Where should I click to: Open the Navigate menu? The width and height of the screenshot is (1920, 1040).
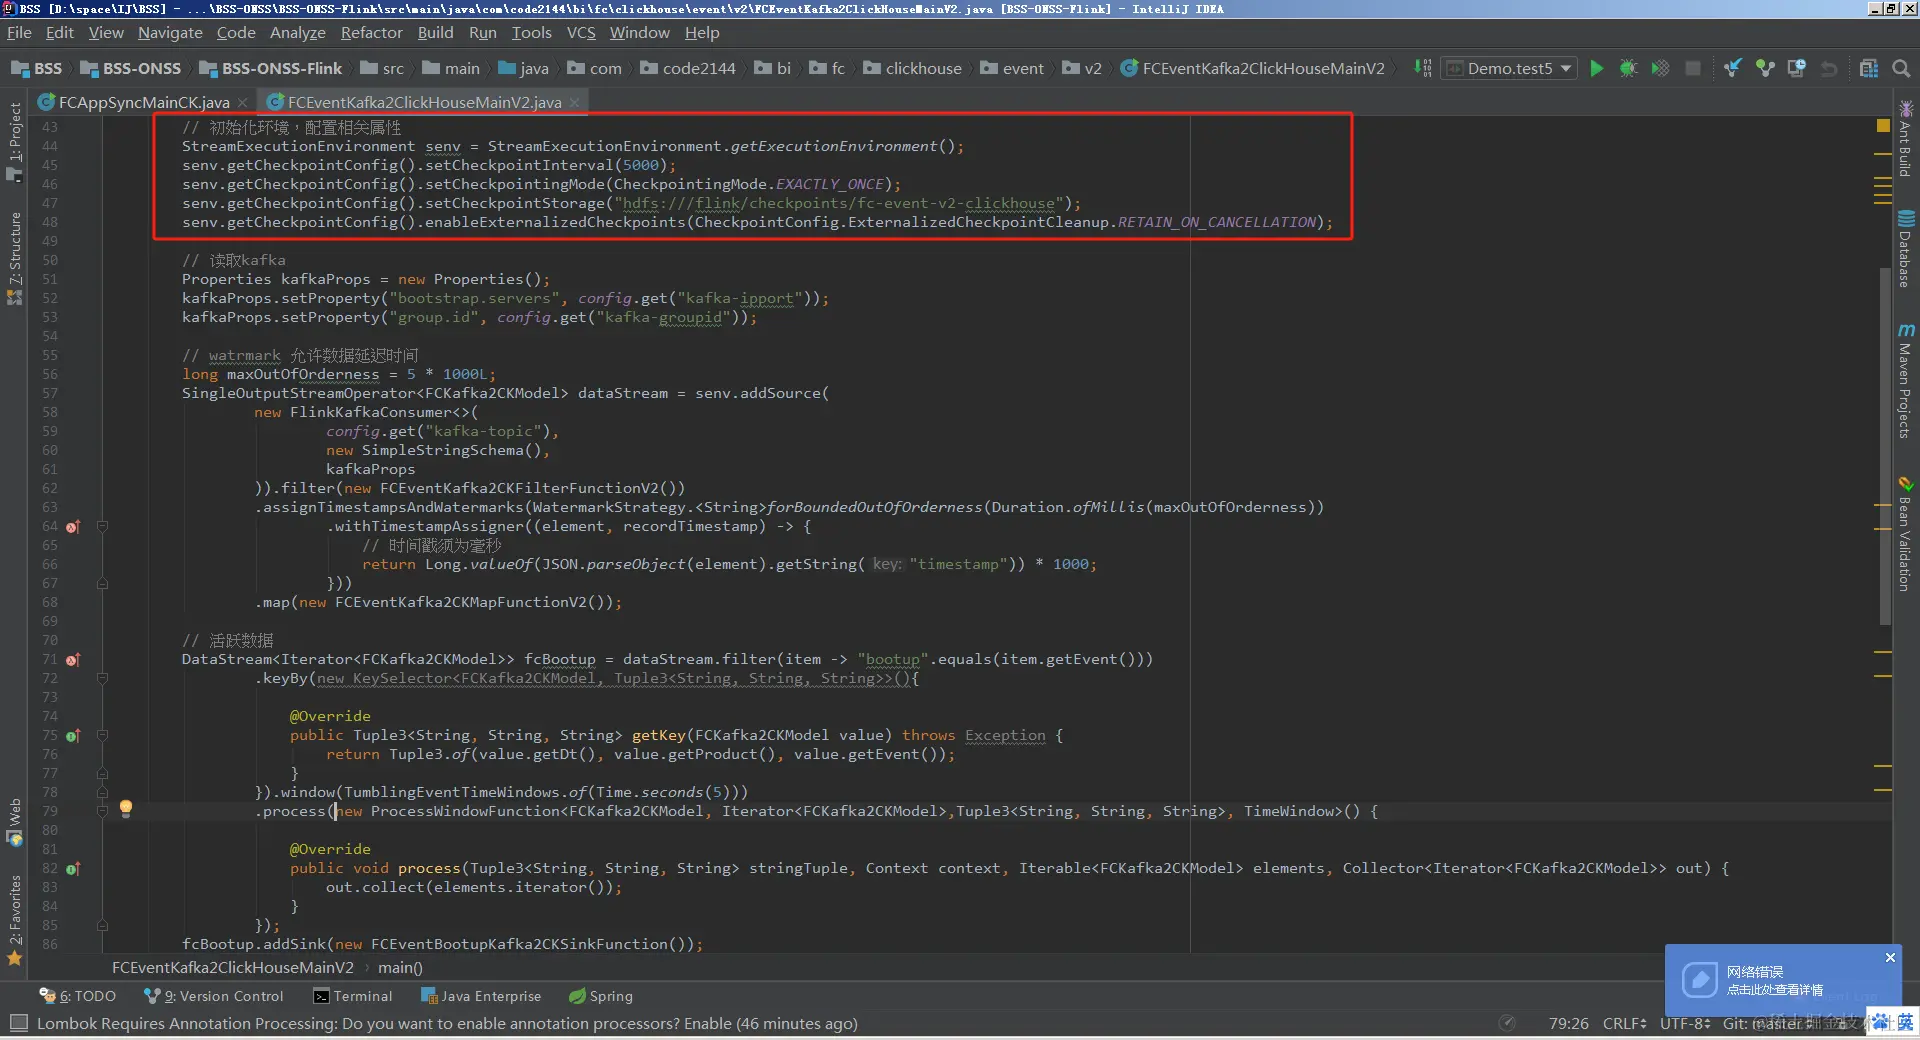170,32
